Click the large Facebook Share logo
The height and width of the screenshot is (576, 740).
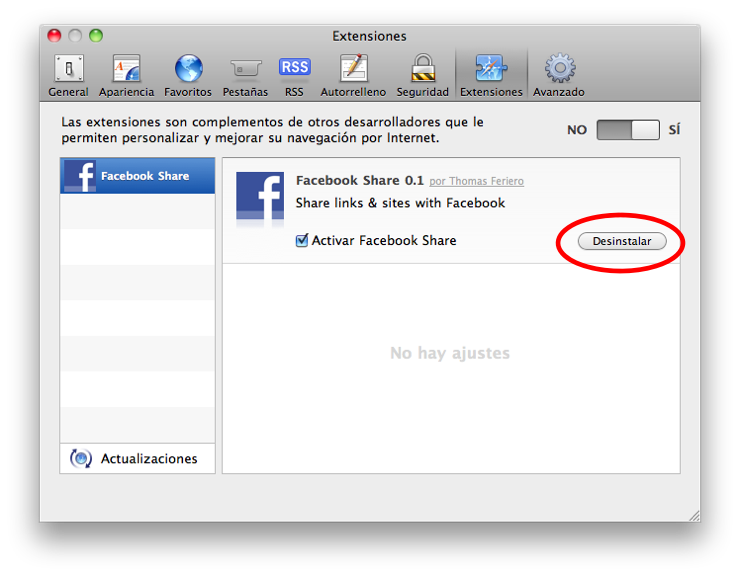[x=260, y=196]
